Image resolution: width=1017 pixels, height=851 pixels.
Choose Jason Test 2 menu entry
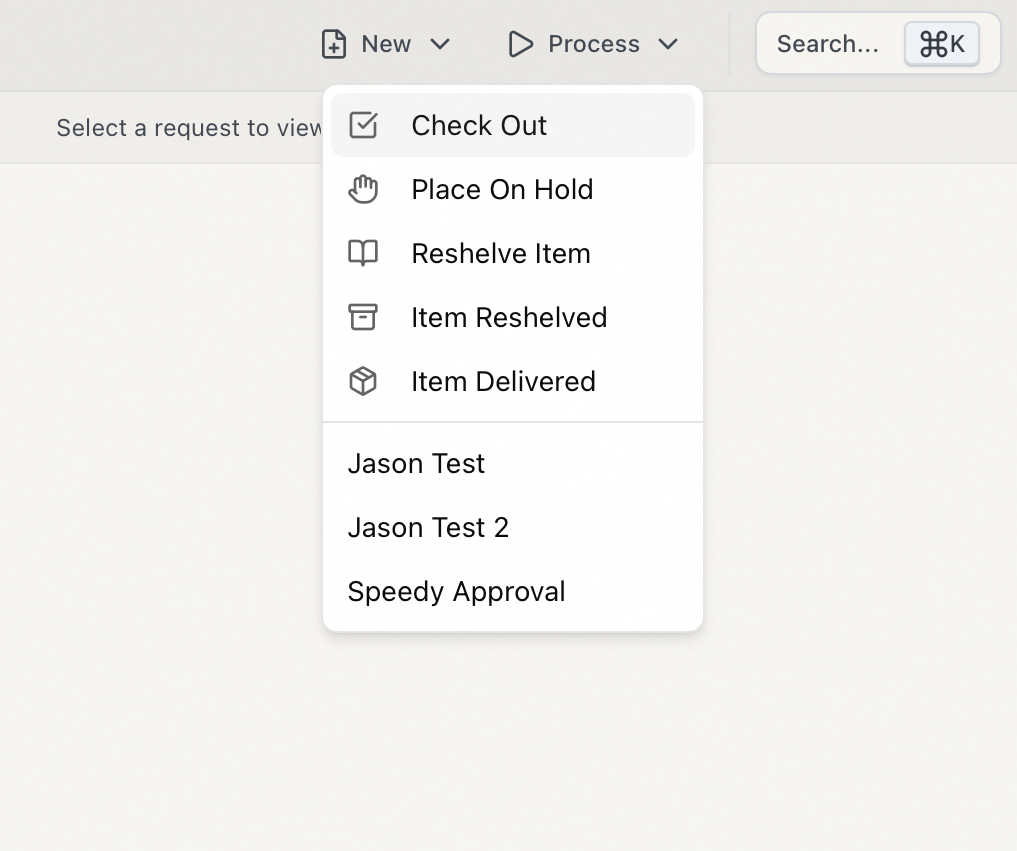point(512,527)
